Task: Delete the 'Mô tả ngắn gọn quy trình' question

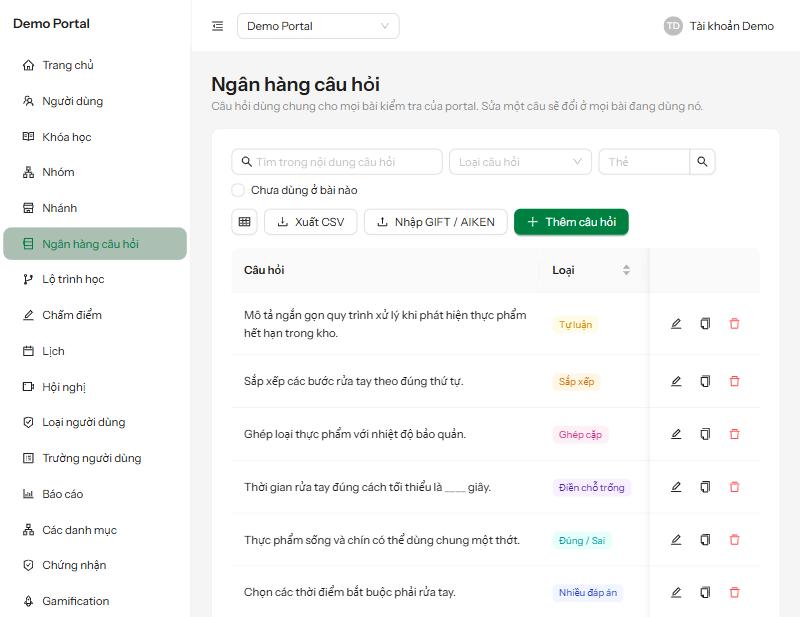Action: point(735,324)
